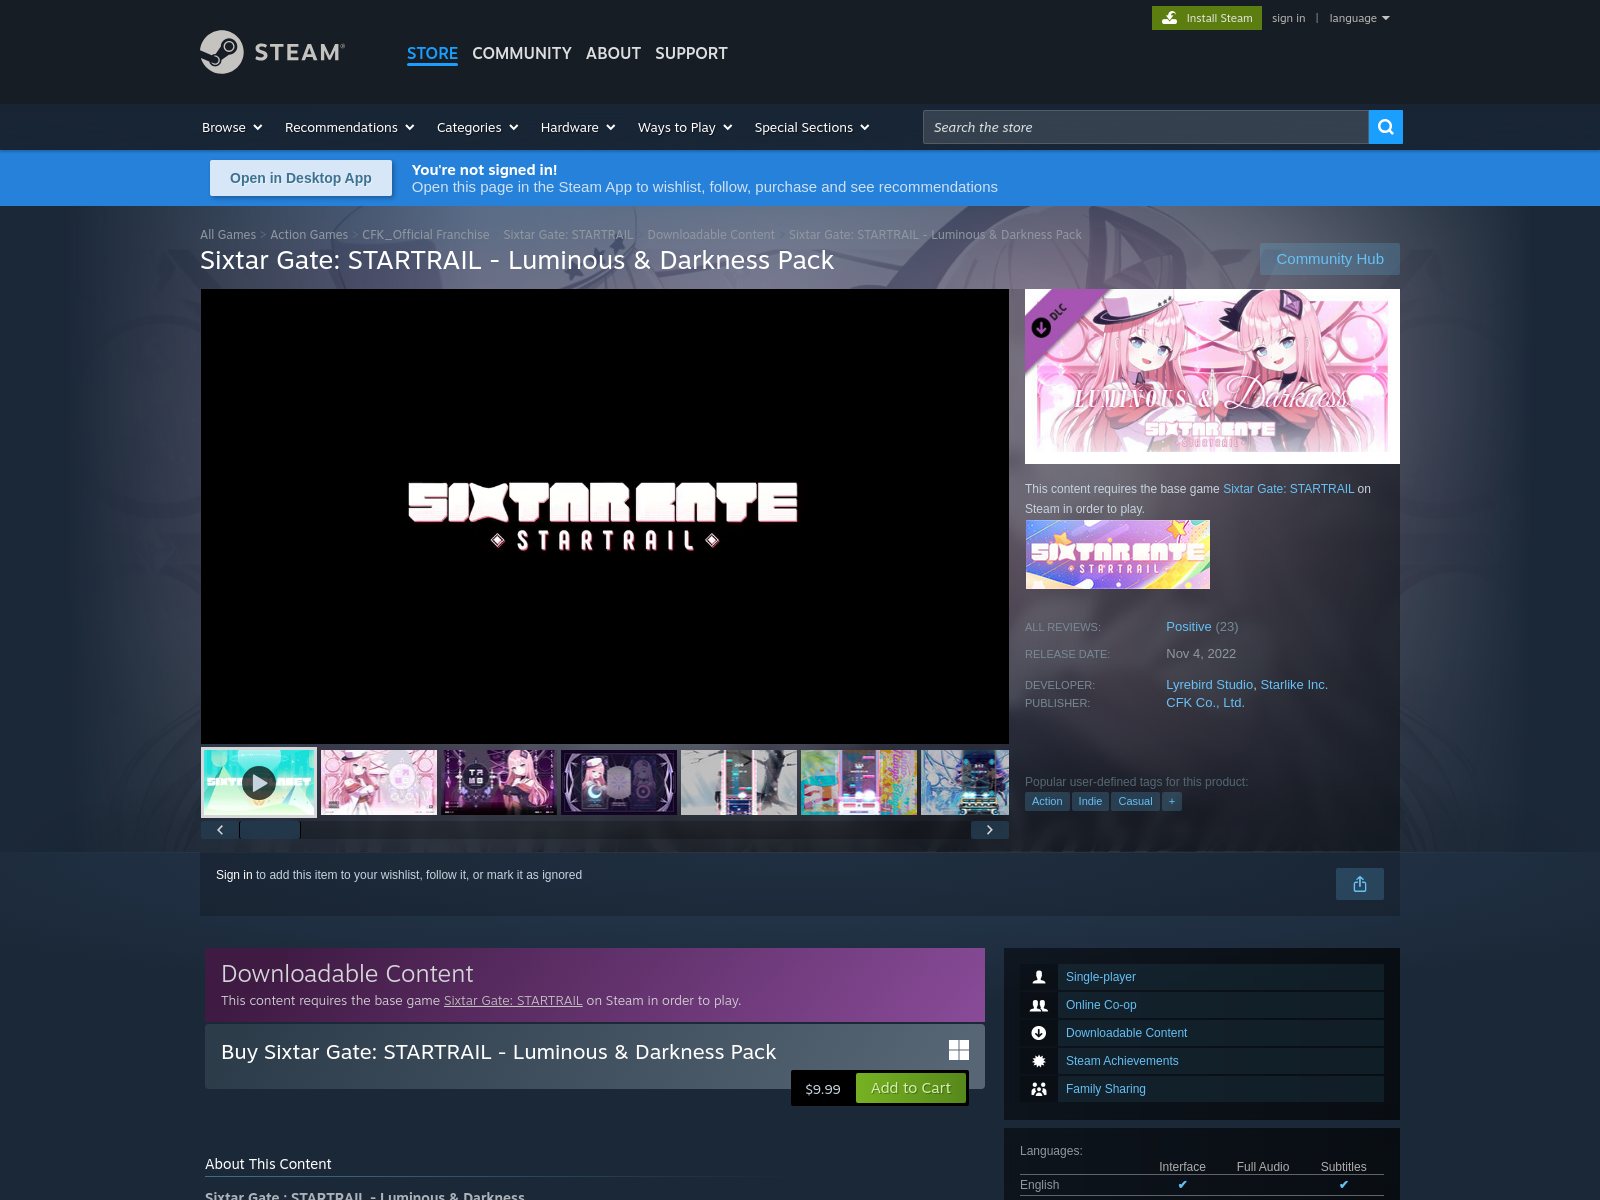Click the DLC header artwork image

pyautogui.click(x=1212, y=376)
